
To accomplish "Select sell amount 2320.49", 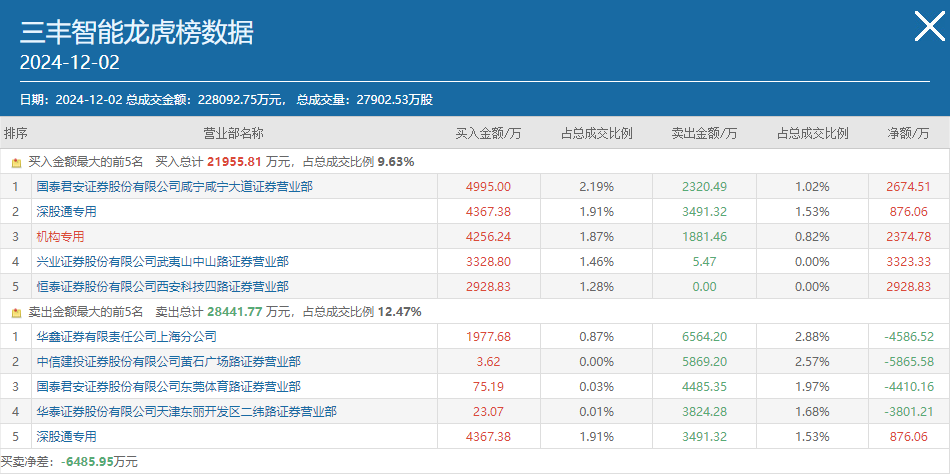I will (704, 187).
